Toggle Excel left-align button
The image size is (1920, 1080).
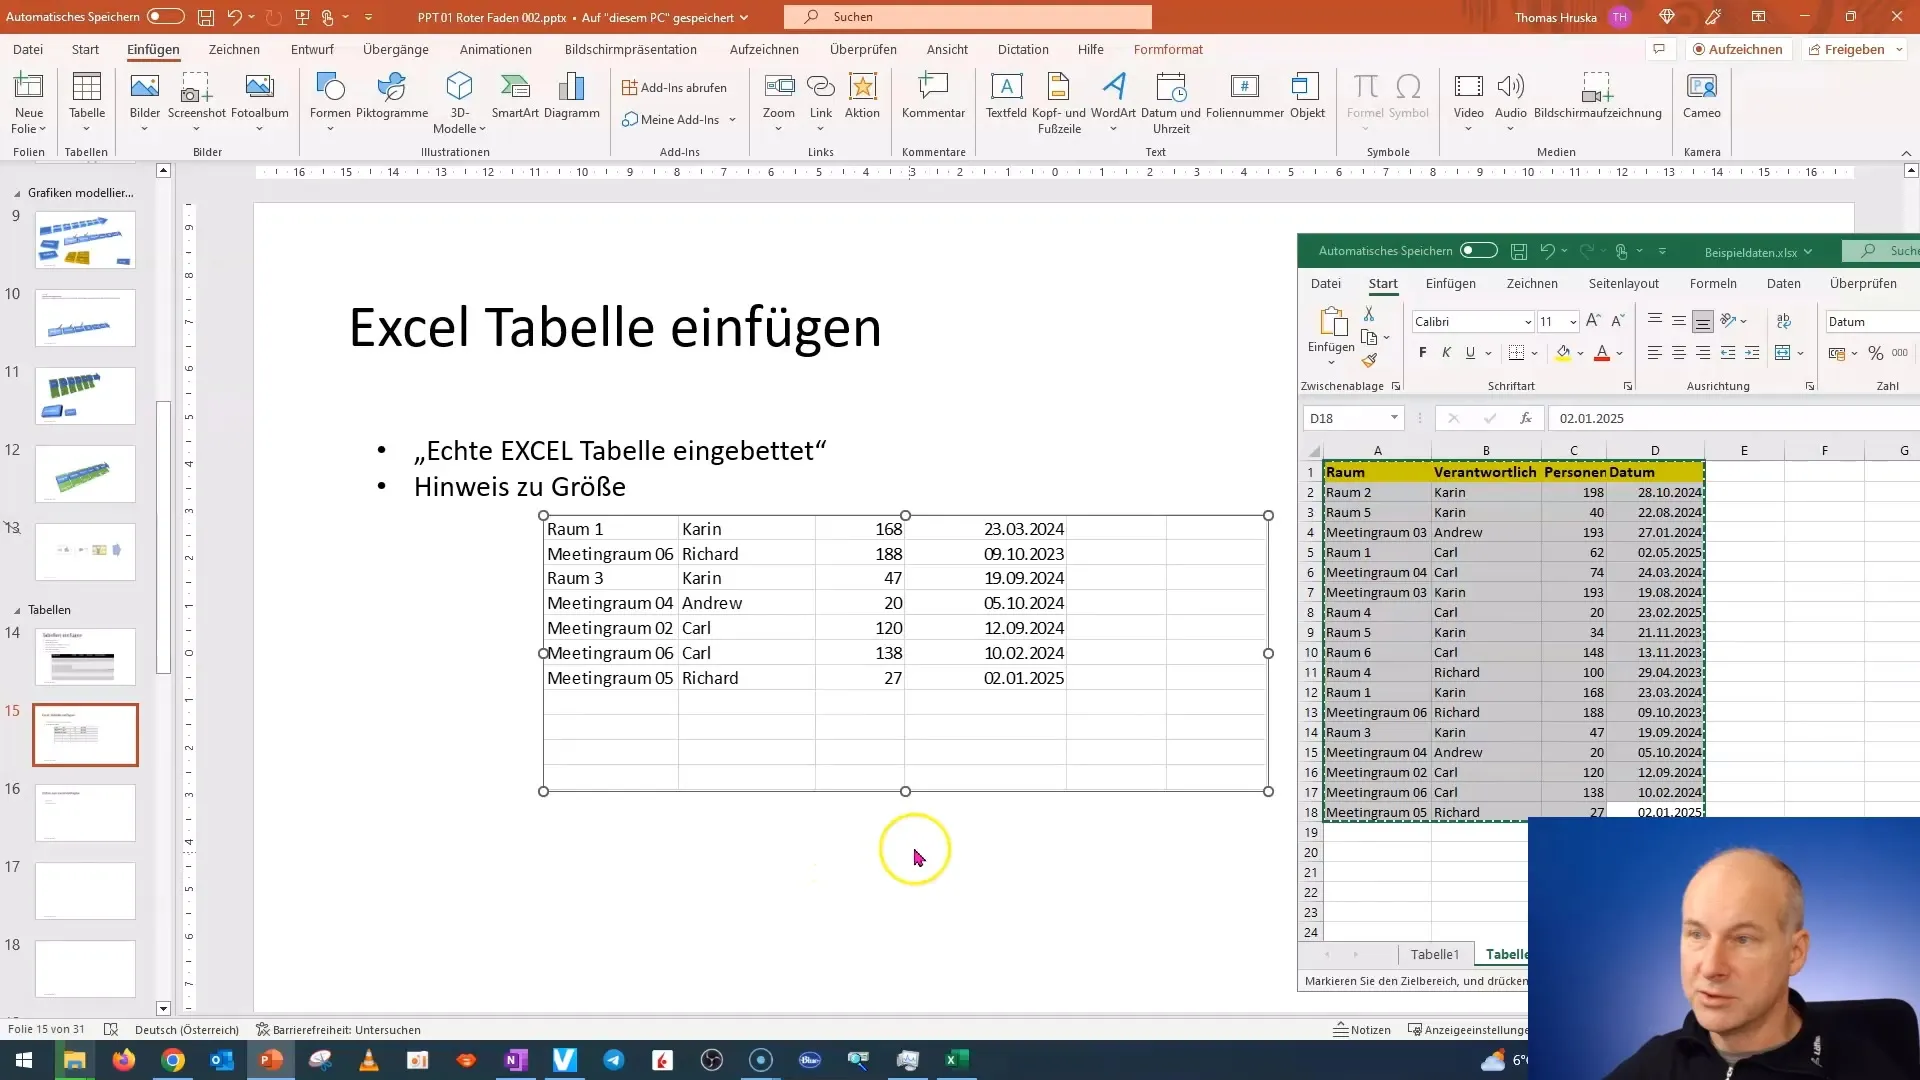pyautogui.click(x=1655, y=353)
